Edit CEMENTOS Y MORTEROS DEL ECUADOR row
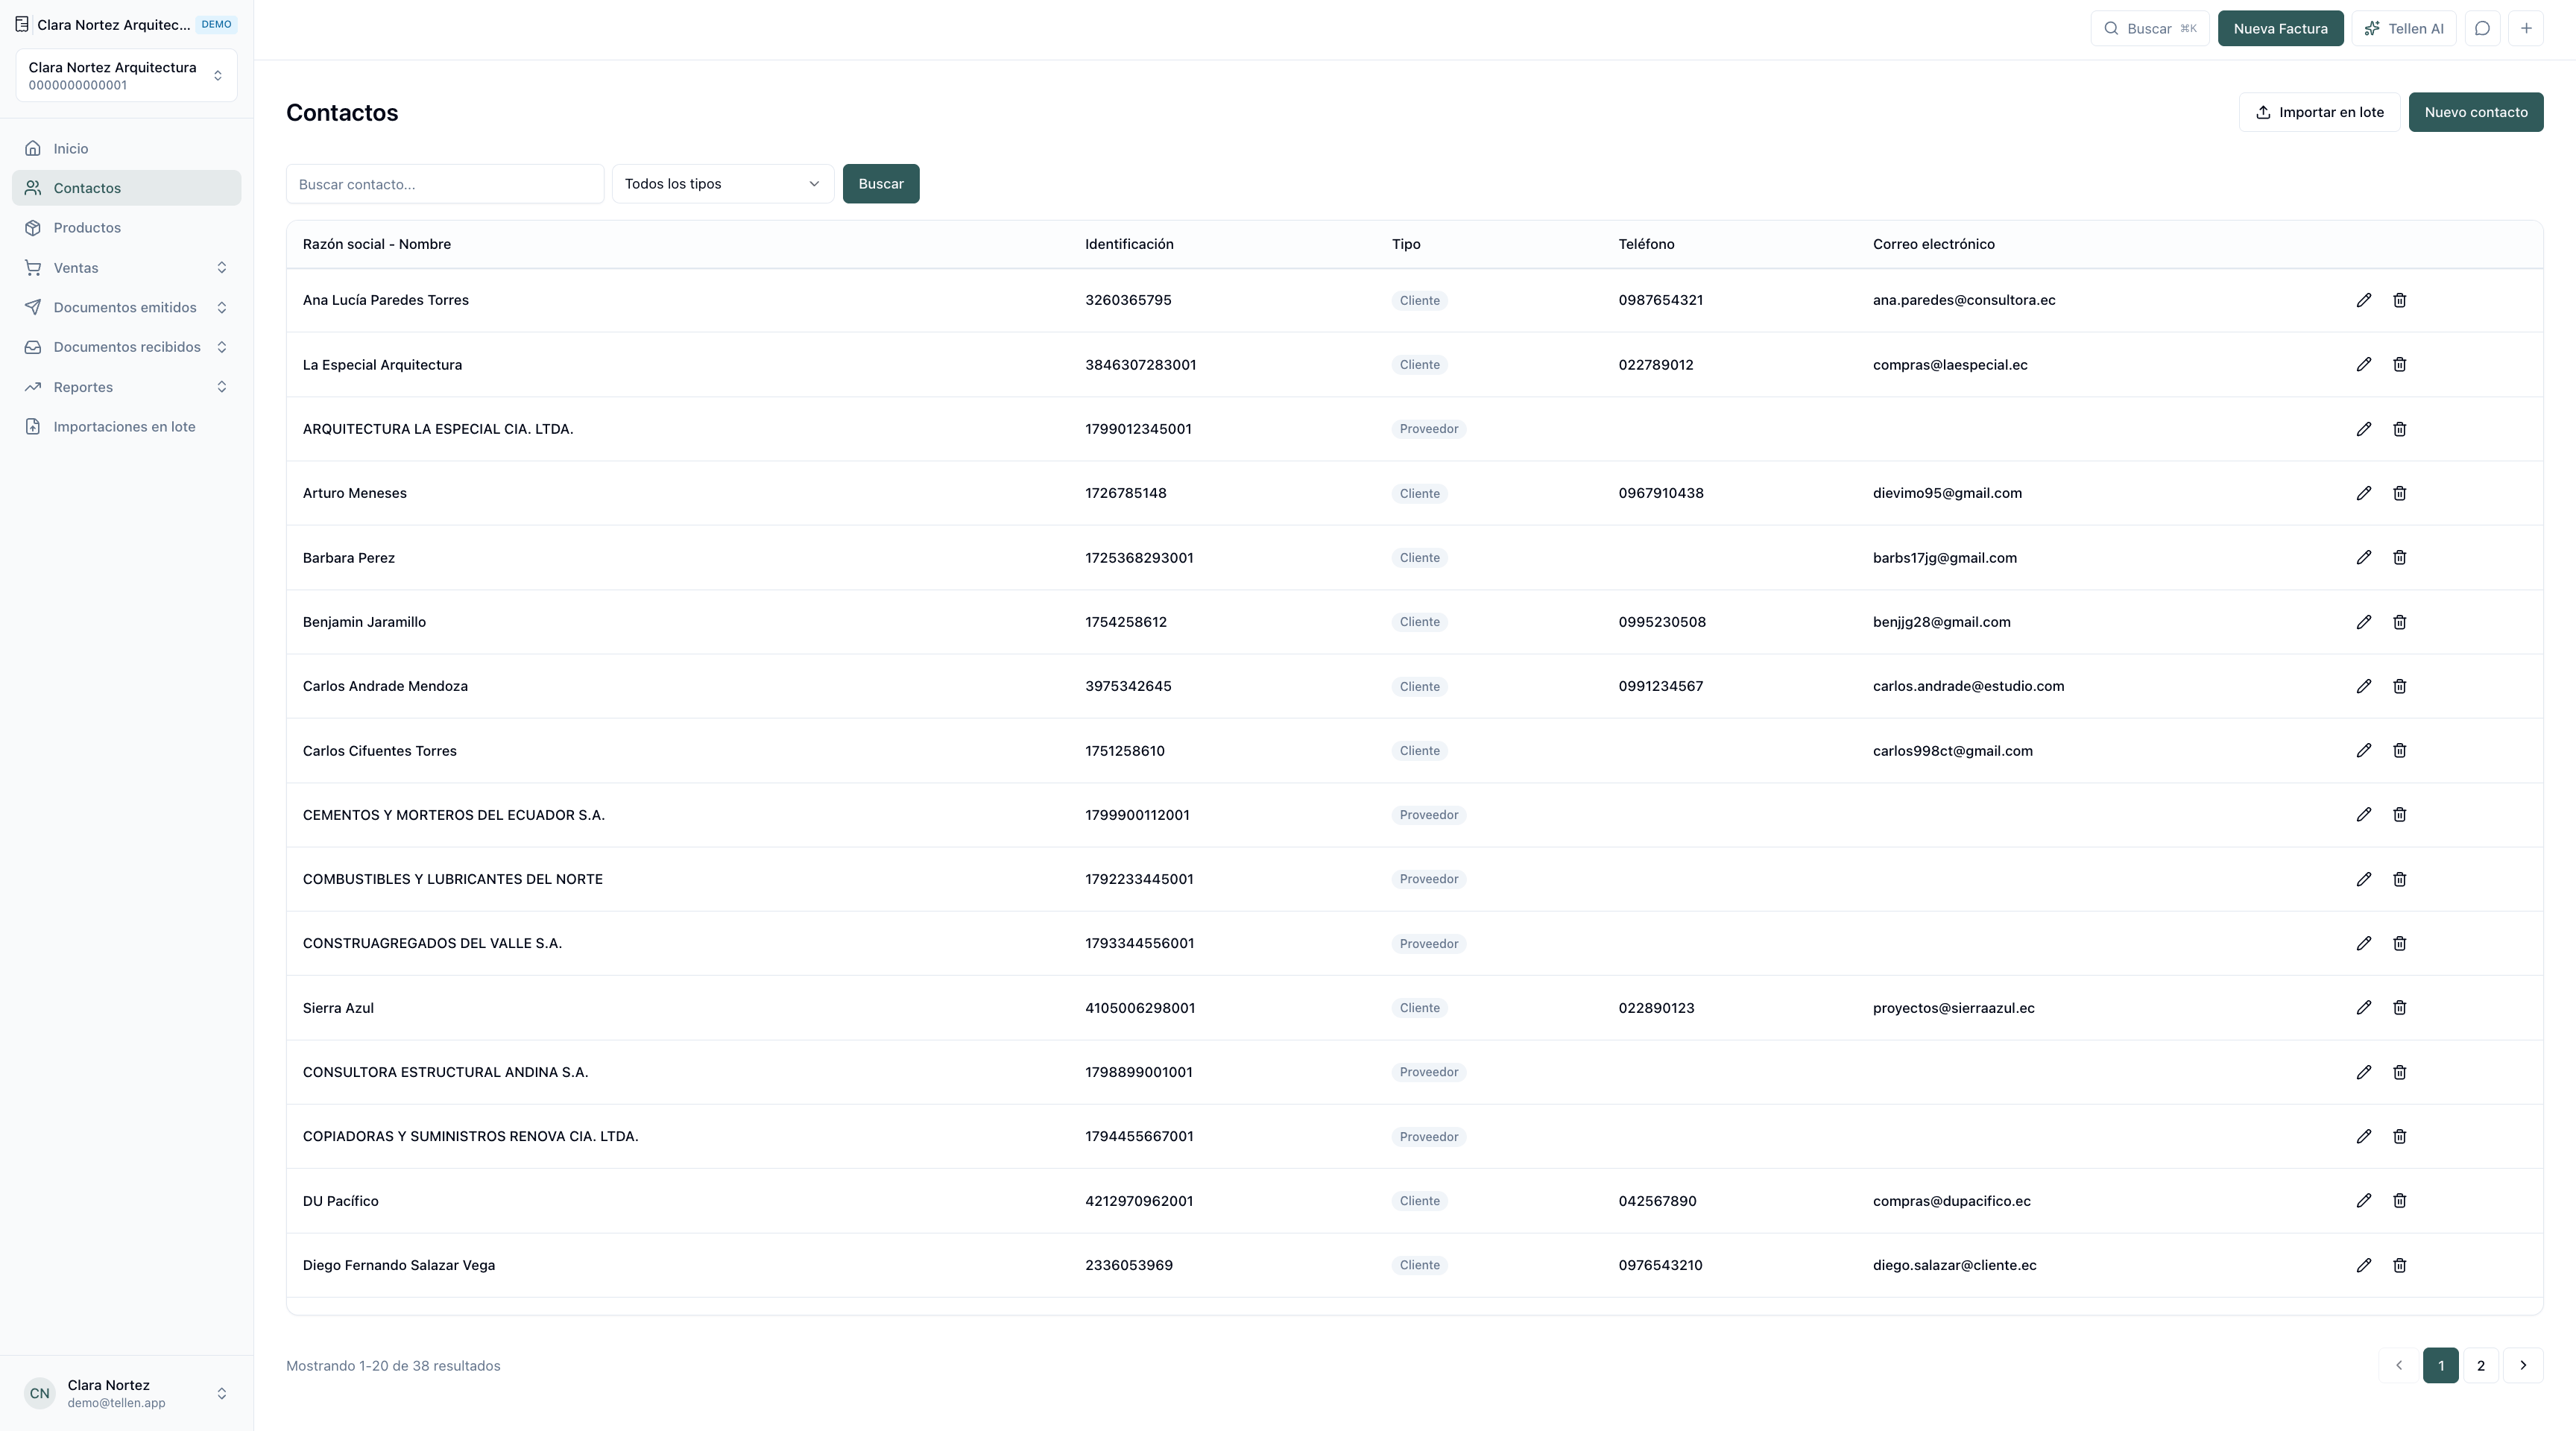 (2363, 814)
